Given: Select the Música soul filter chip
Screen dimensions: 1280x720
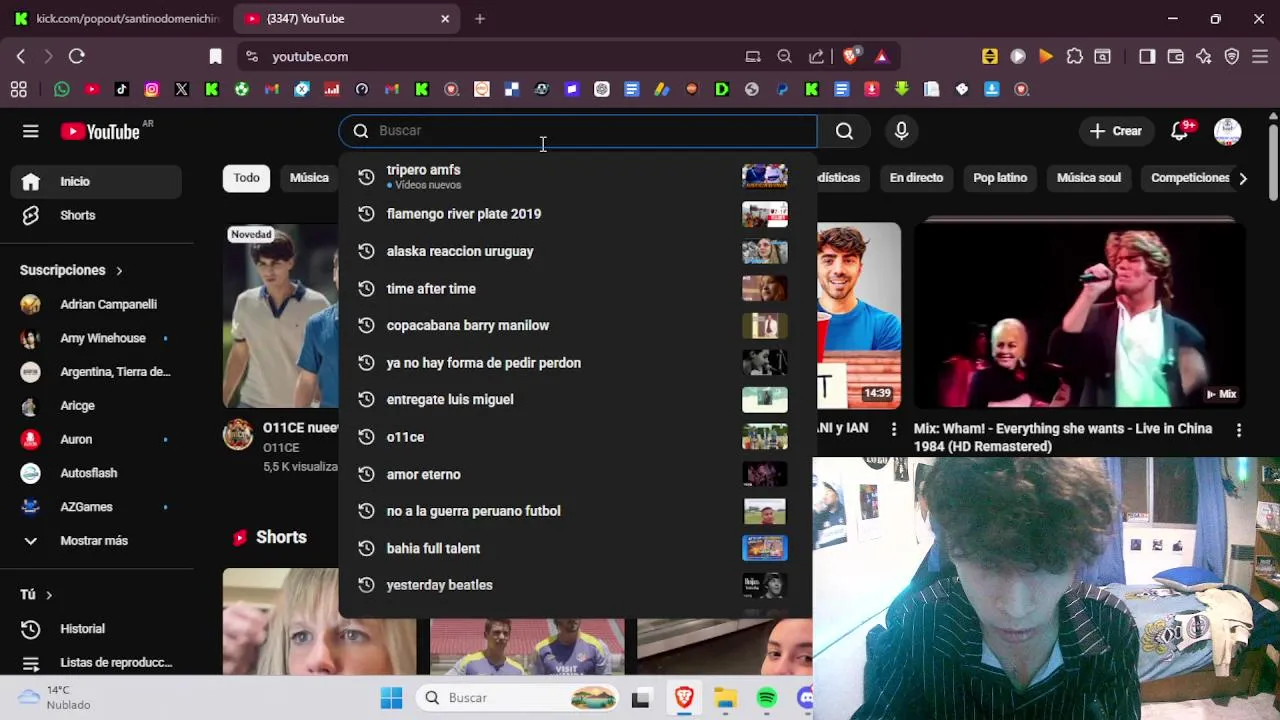Looking at the screenshot, I should click(1089, 178).
